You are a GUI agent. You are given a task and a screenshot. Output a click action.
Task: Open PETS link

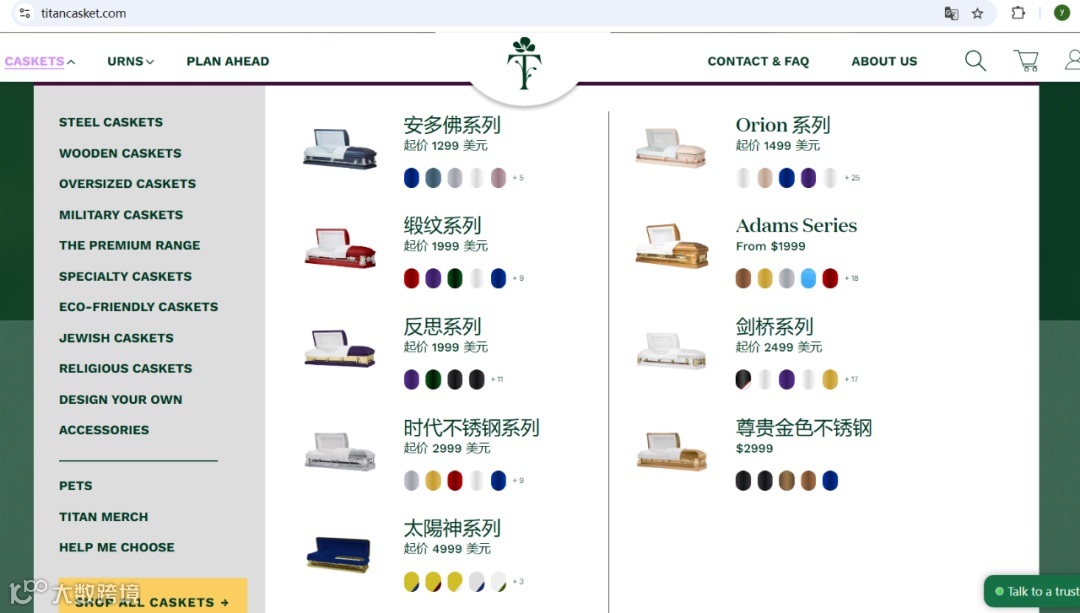(76, 486)
